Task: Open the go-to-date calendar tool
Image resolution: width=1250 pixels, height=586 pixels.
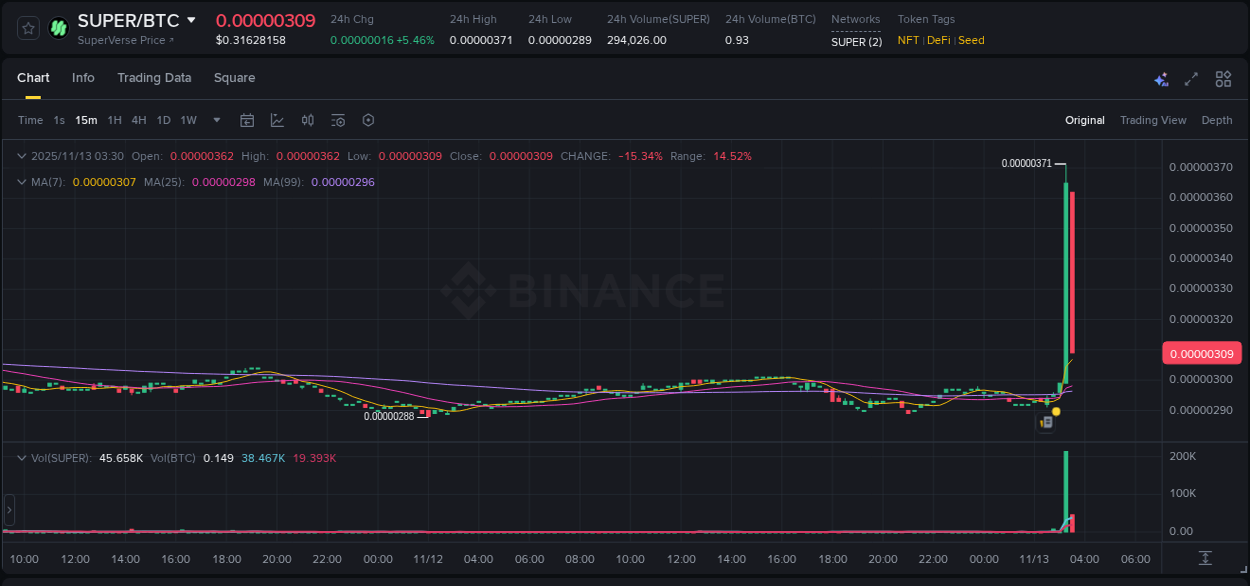Action: click(247, 120)
